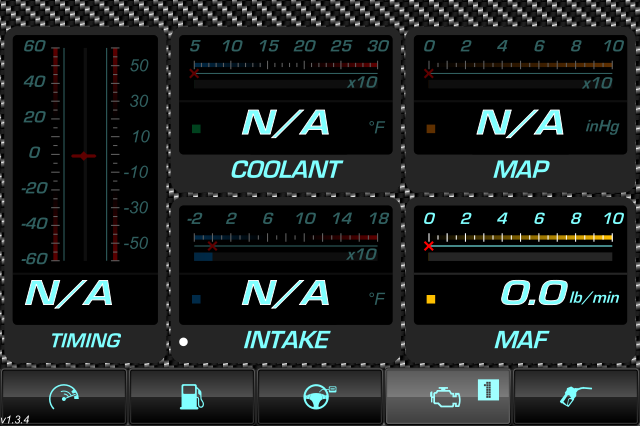
Task: Click the °F unit in INTAKE gauge
Action: 376,298
